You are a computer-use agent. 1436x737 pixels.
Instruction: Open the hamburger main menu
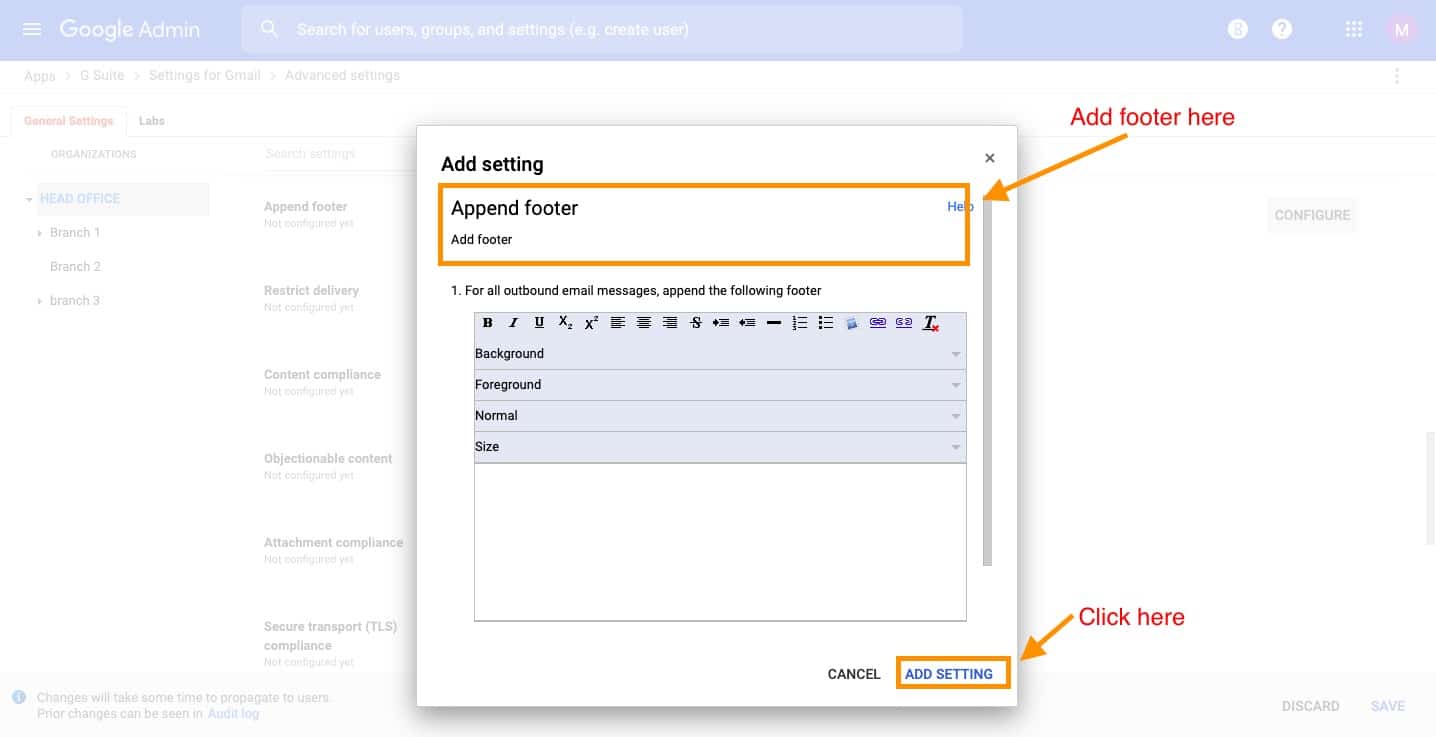(32, 29)
